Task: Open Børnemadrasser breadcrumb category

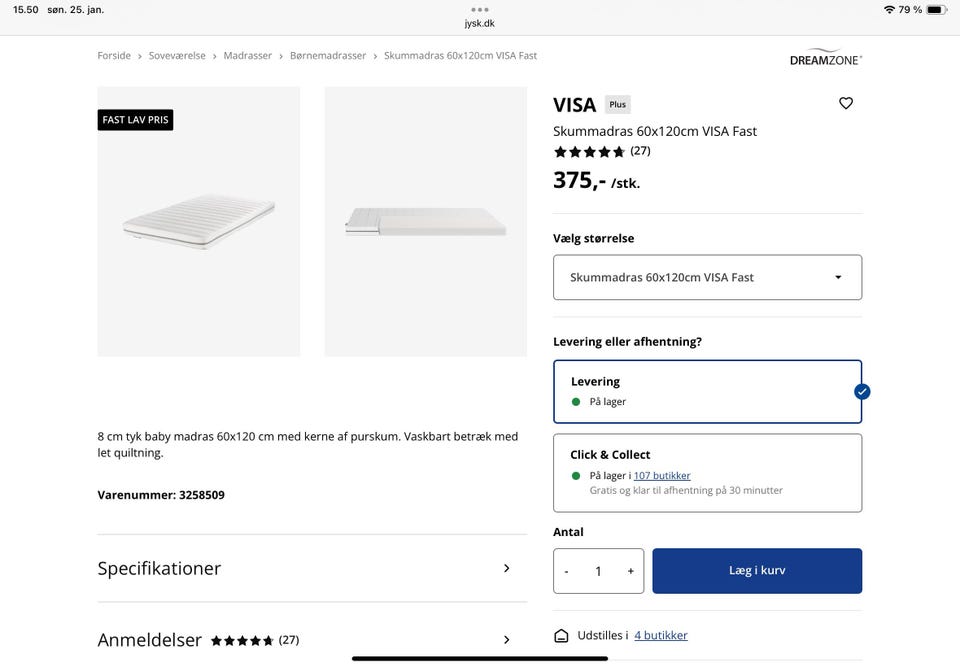Action: pyautogui.click(x=328, y=56)
